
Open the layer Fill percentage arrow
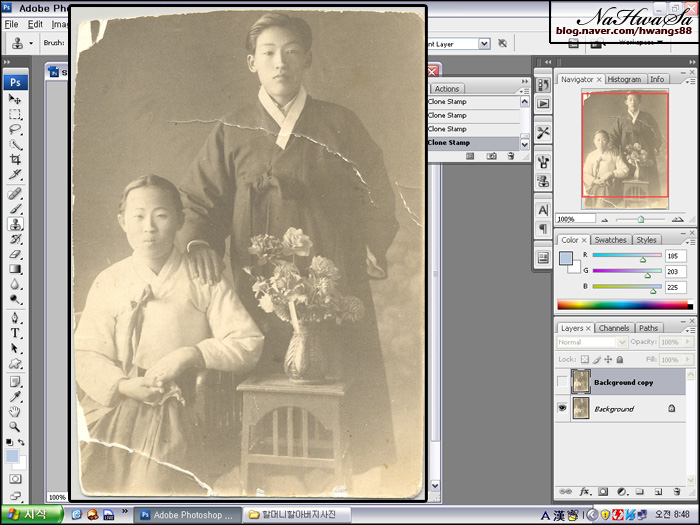pyautogui.click(x=689, y=359)
